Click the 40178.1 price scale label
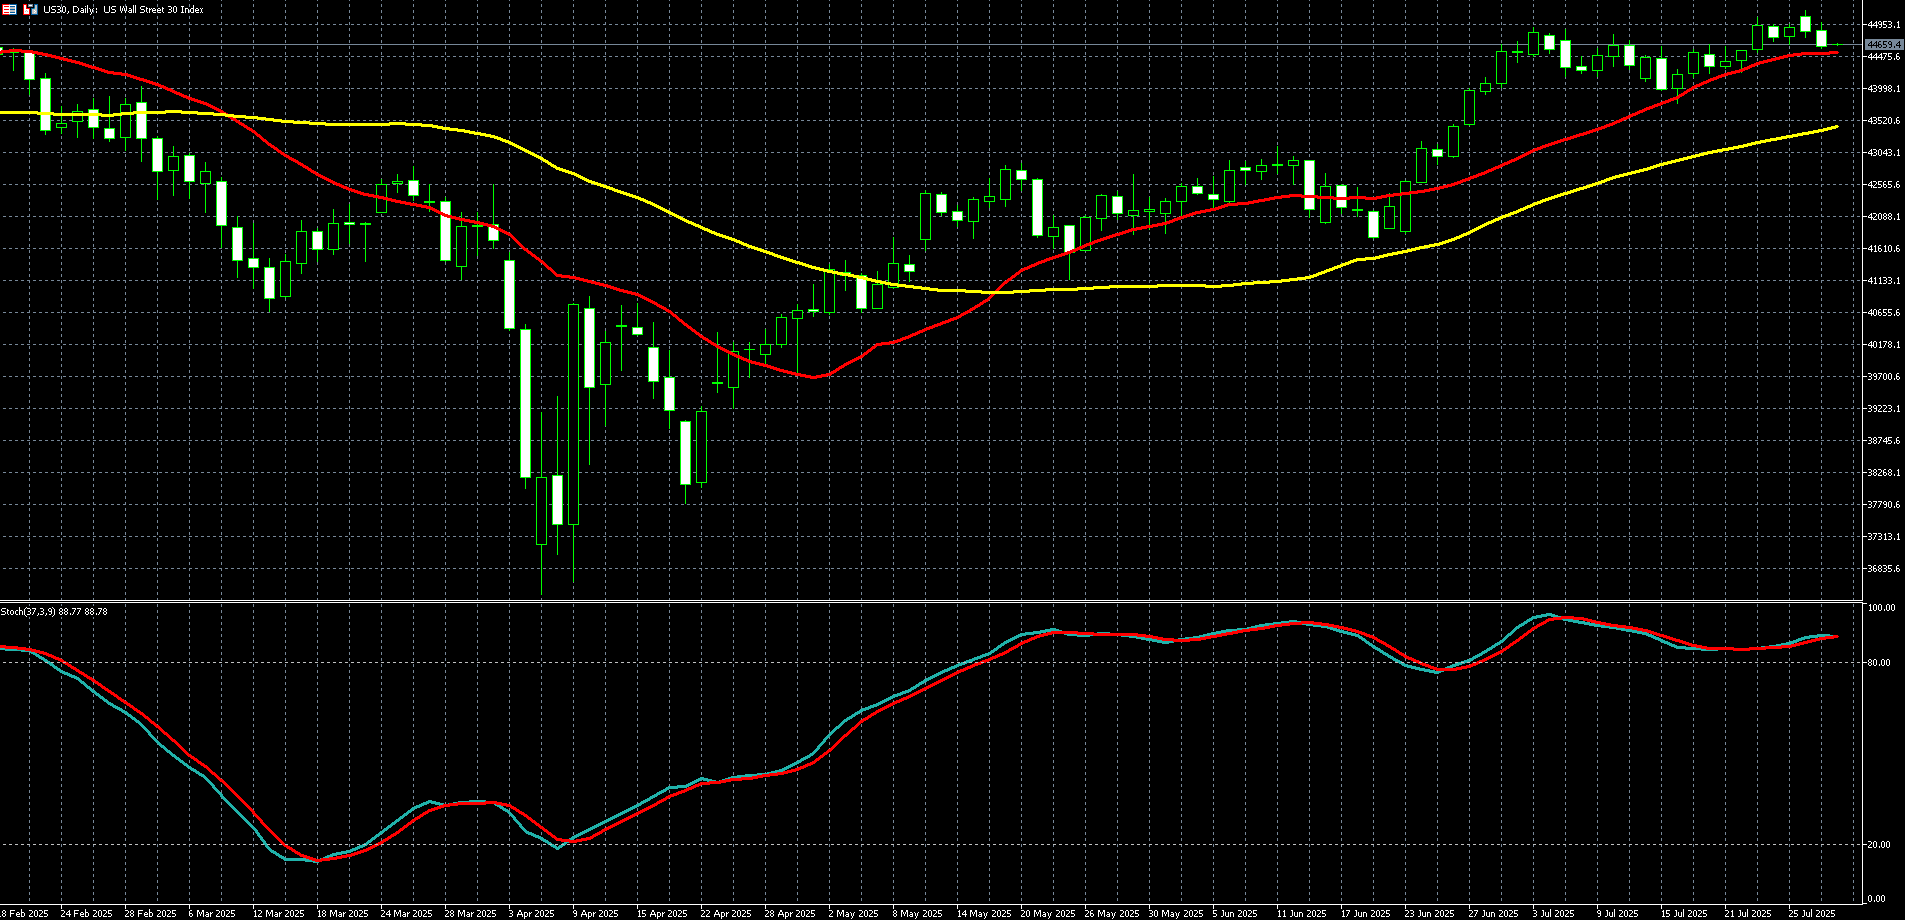Image resolution: width=1905 pixels, height=920 pixels. click(x=1884, y=345)
